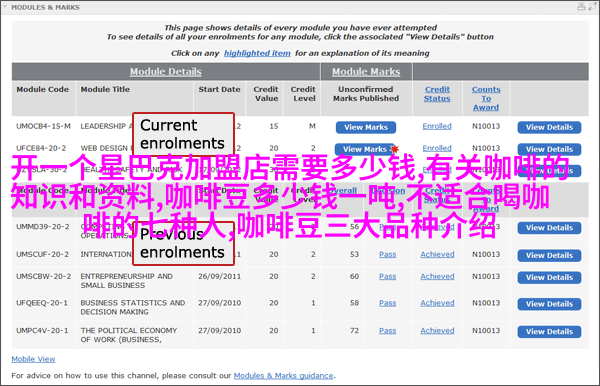This screenshot has height=386, width=600.
Task: View Details for UMSCUF-20-2
Action: 549,256
